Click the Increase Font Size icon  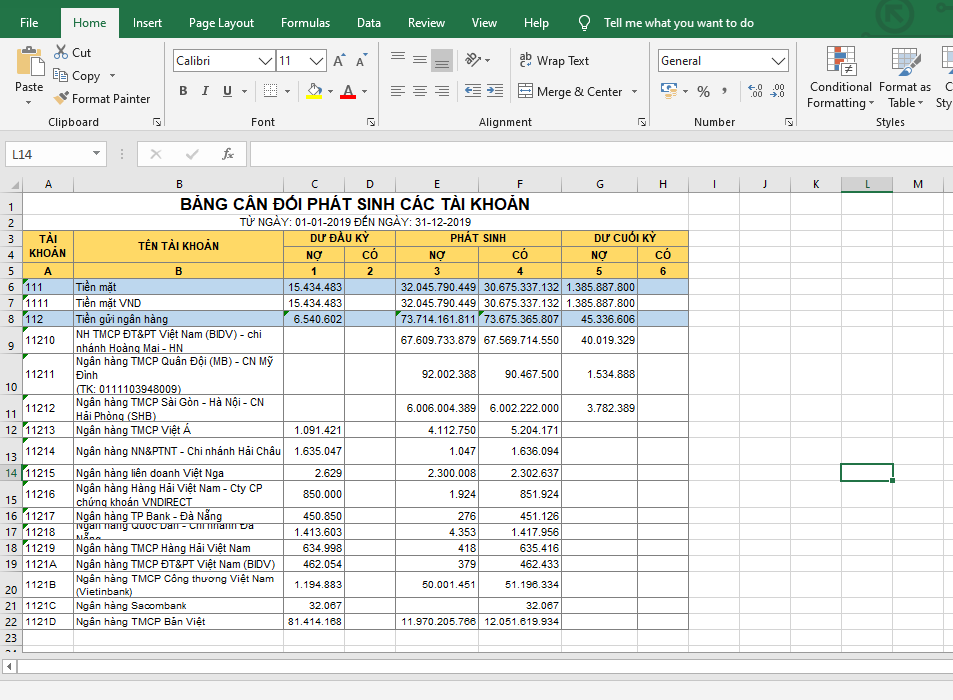[339, 61]
